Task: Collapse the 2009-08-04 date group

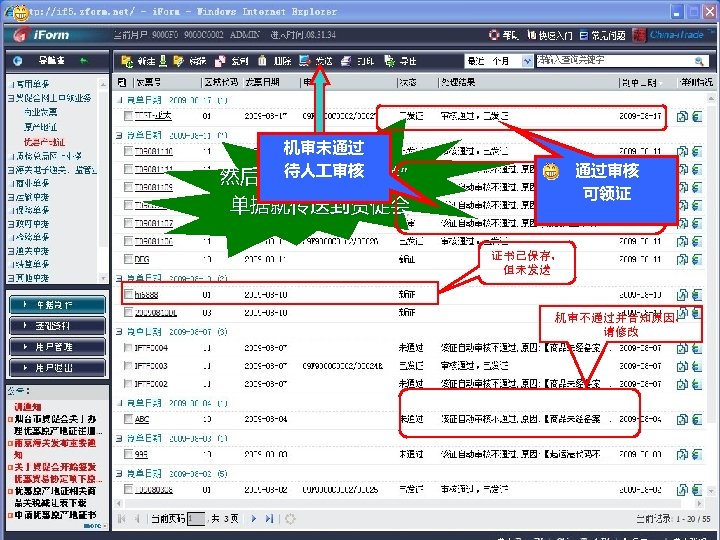Action: pyautogui.click(x=119, y=403)
